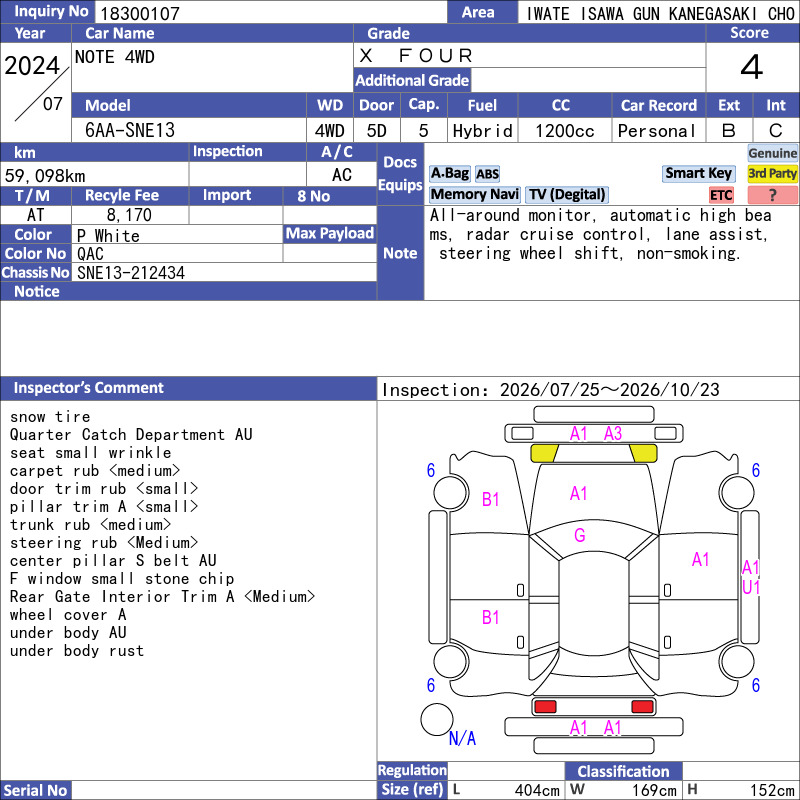Click the red question mark badge
800x800 pixels.
[x=772, y=195]
